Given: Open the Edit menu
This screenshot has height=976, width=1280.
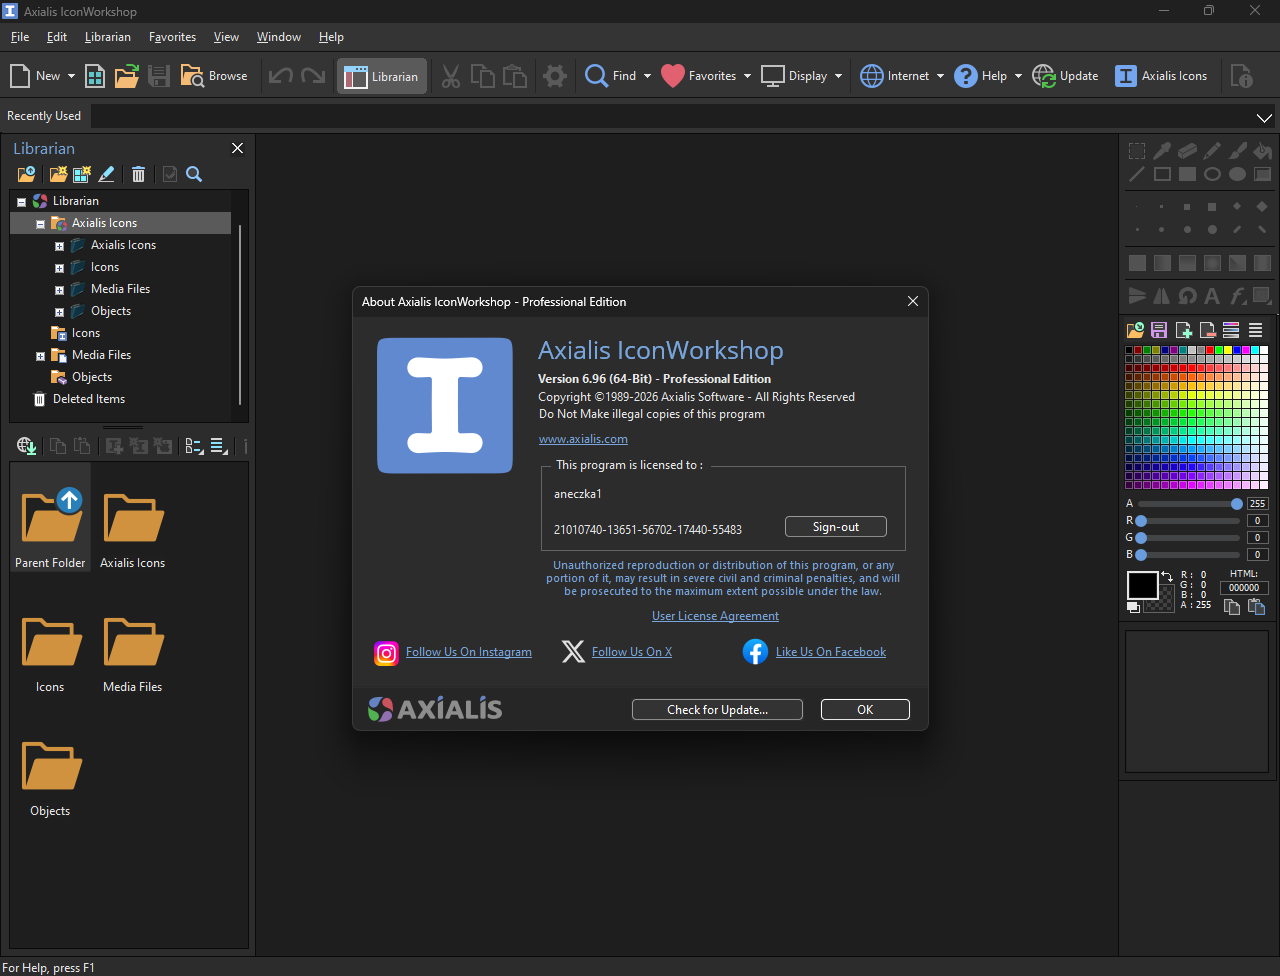Looking at the screenshot, I should click(57, 37).
